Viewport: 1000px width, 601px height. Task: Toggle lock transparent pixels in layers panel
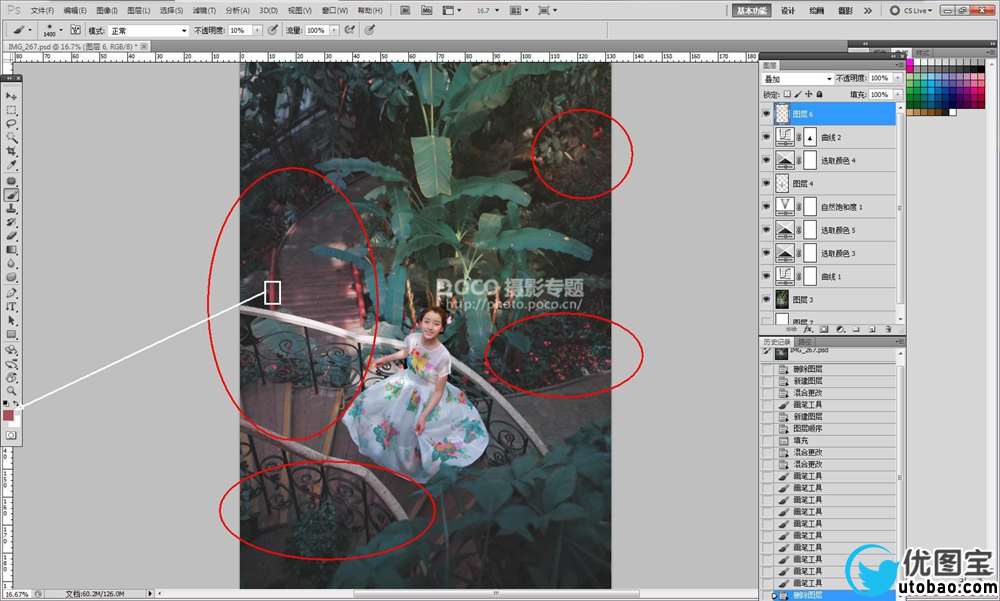click(787, 94)
